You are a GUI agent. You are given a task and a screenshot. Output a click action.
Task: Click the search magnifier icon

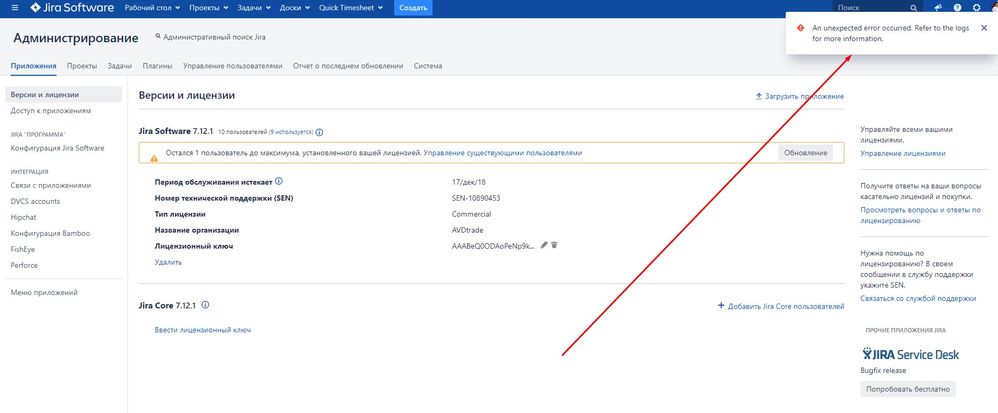[x=914, y=8]
